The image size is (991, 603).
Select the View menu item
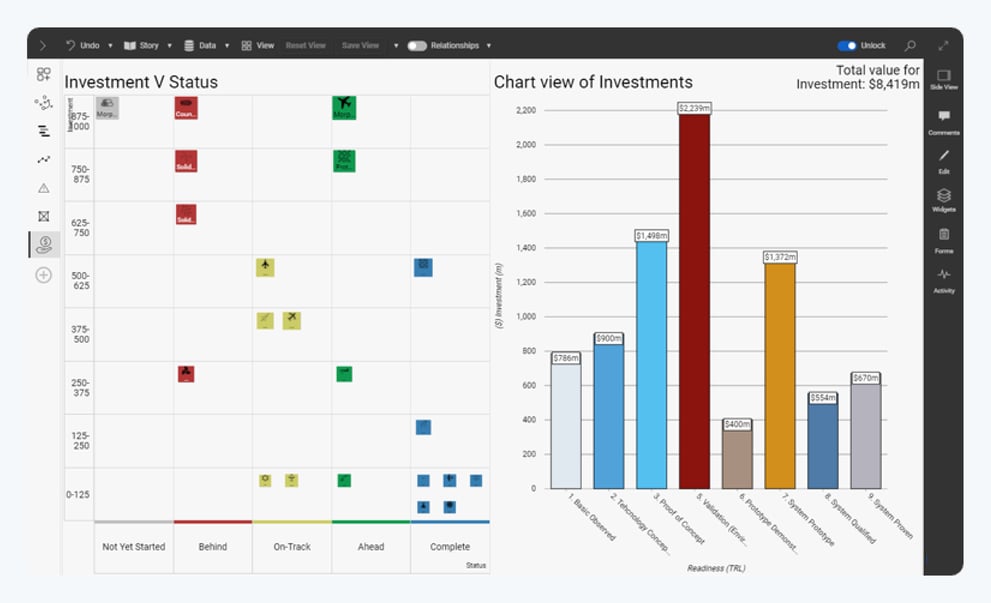(262, 45)
